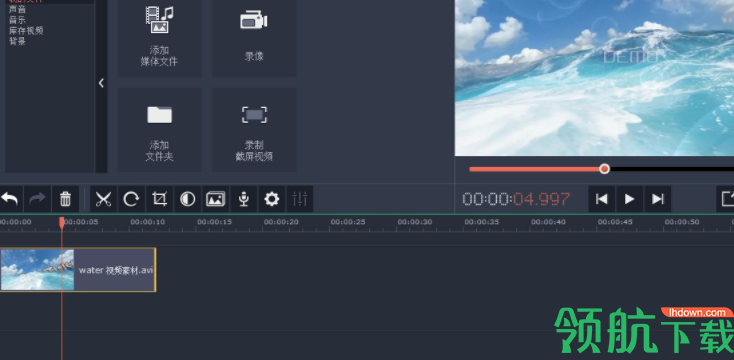Viewport: 734px width, 360px height.
Task: Click the ocean wave preview video
Action: click(595, 78)
